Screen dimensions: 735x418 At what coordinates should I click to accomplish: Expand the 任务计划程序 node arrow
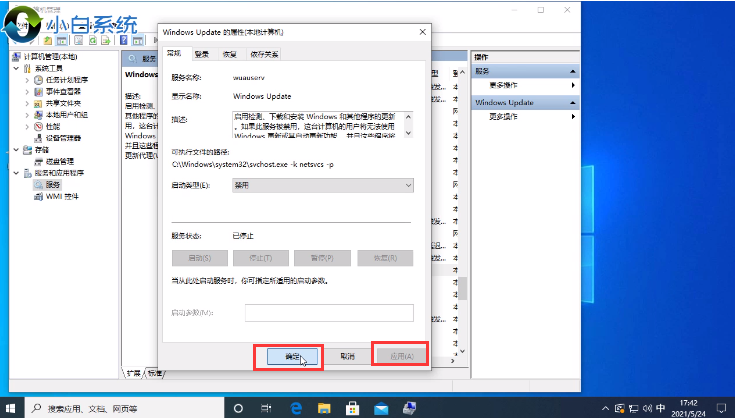click(x=27, y=80)
